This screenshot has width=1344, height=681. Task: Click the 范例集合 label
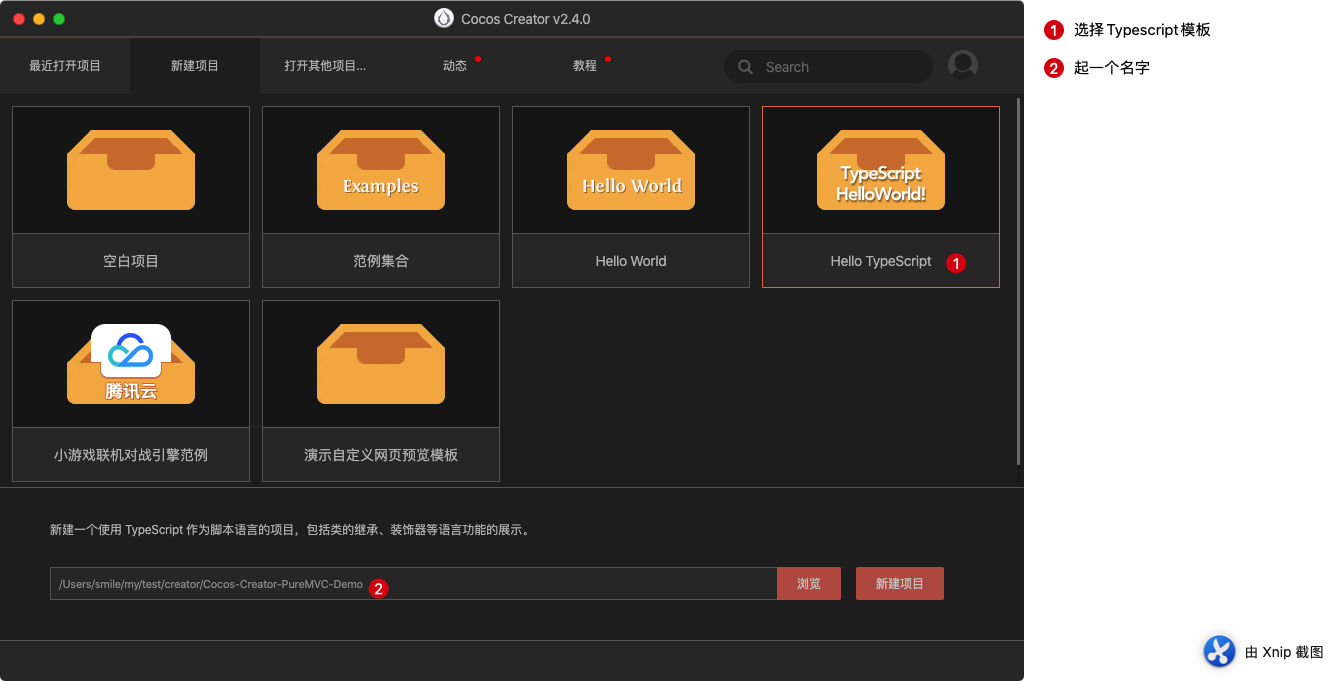pos(381,261)
